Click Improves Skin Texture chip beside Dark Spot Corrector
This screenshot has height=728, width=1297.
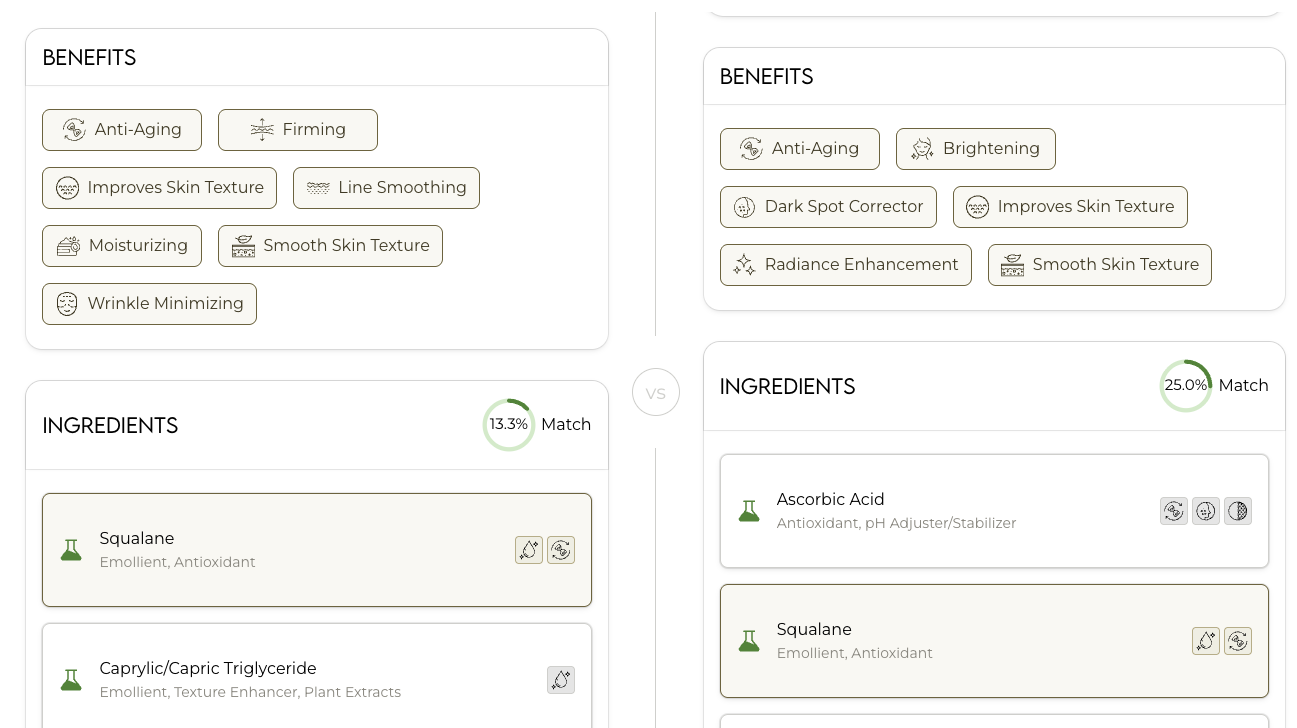1070,207
